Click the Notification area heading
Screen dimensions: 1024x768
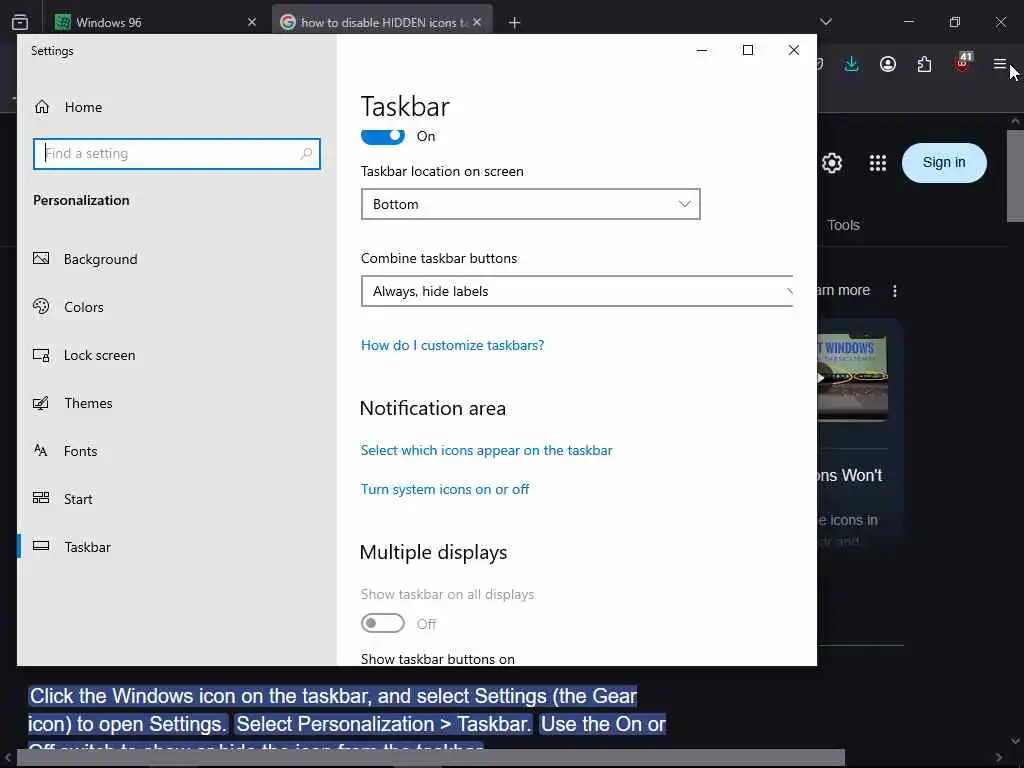click(433, 409)
